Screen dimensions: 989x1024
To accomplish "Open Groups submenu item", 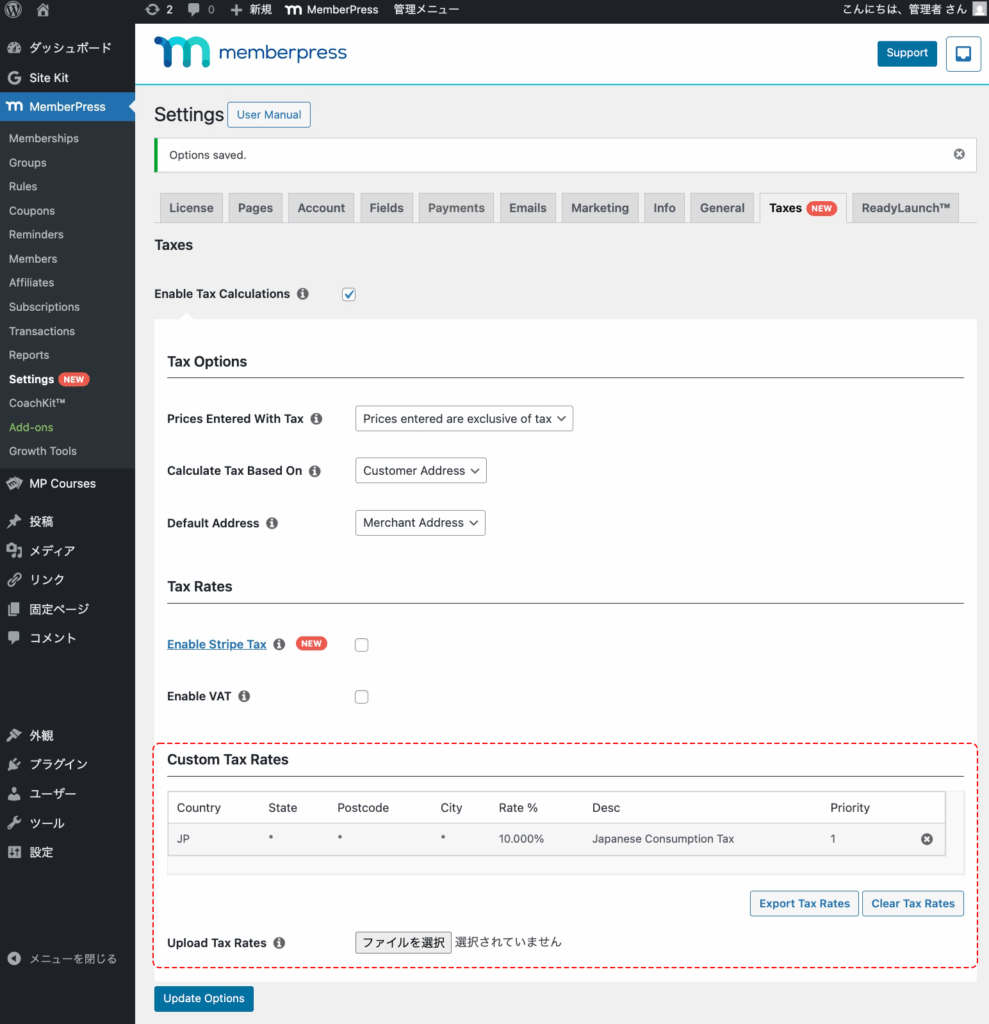I will pyautogui.click(x=27, y=163).
